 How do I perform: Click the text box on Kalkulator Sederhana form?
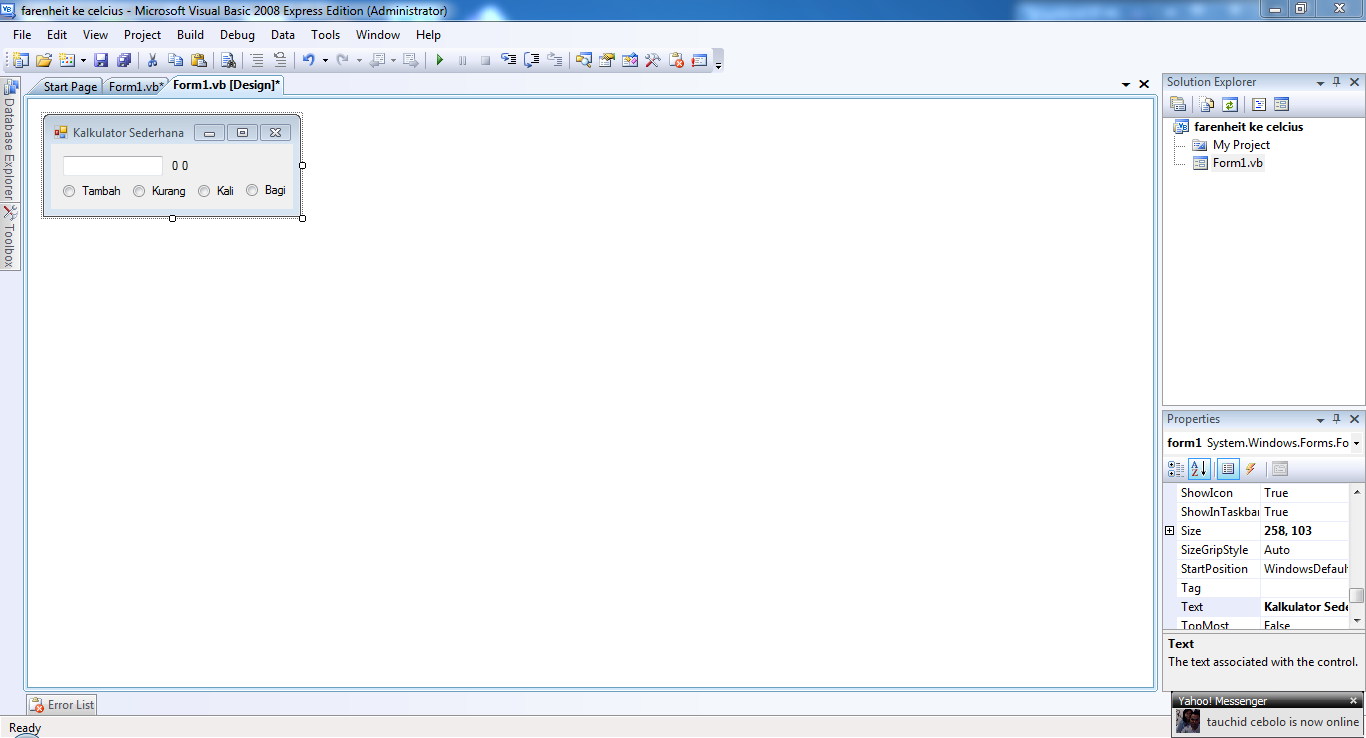point(112,165)
